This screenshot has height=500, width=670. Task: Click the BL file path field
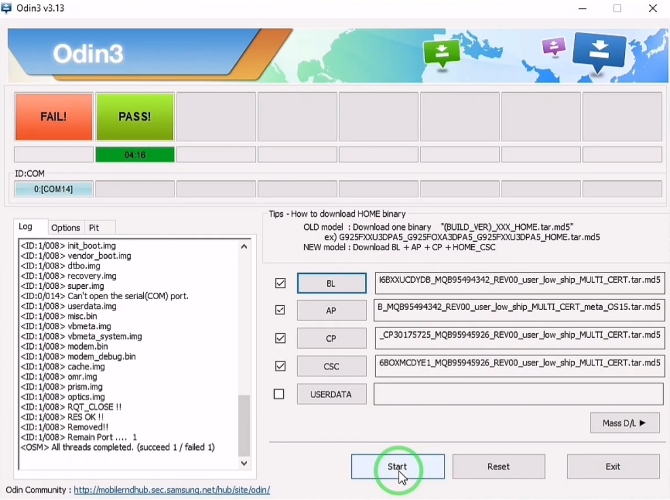point(519,283)
